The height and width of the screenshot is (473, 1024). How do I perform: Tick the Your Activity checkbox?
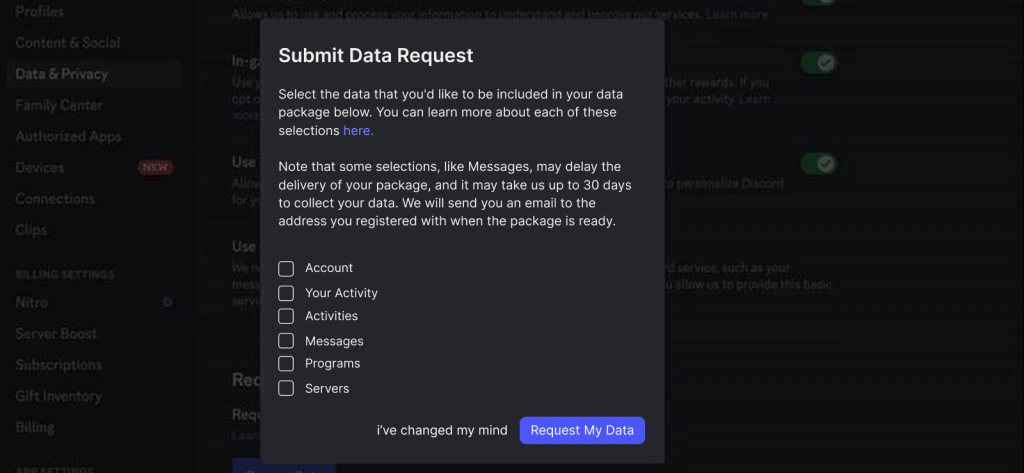[286, 293]
